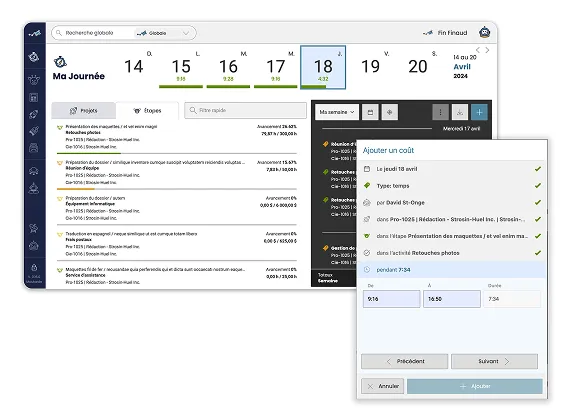Click the person icon beside par David St-Onge
This screenshot has height=418, width=582.
pyautogui.click(x=367, y=203)
